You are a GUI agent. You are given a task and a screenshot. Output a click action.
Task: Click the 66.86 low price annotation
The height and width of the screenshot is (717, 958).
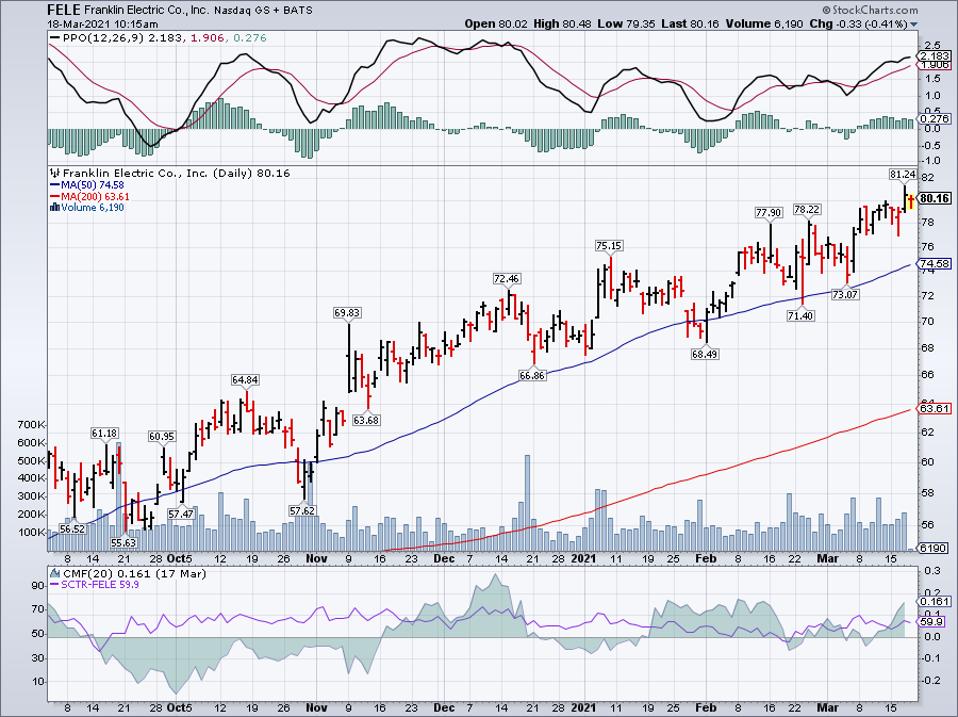tap(532, 376)
